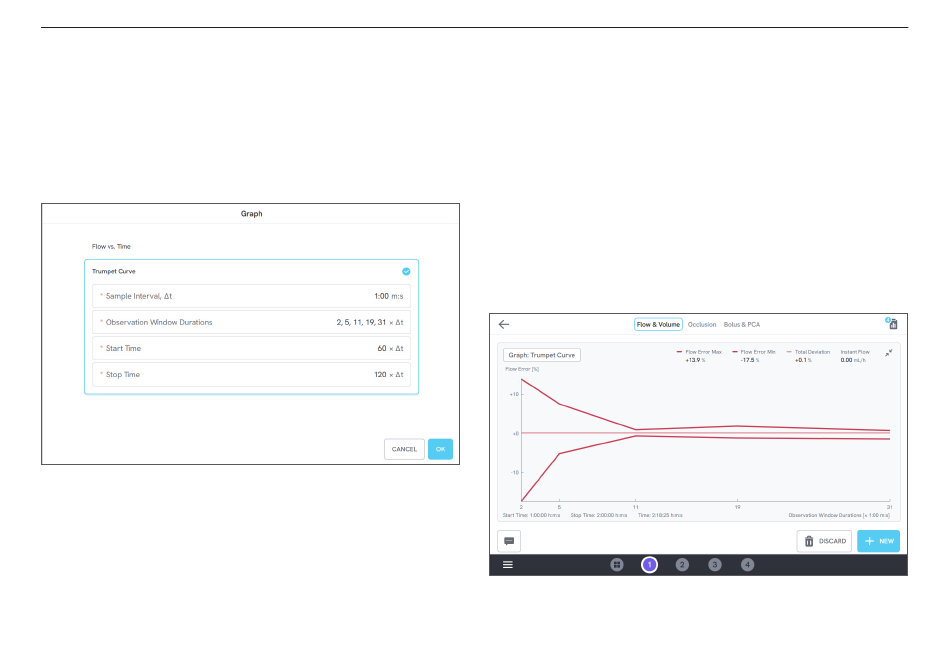The height and width of the screenshot is (657, 950).
Task: Open the grid overview icon in bottom bar
Action: pos(617,565)
